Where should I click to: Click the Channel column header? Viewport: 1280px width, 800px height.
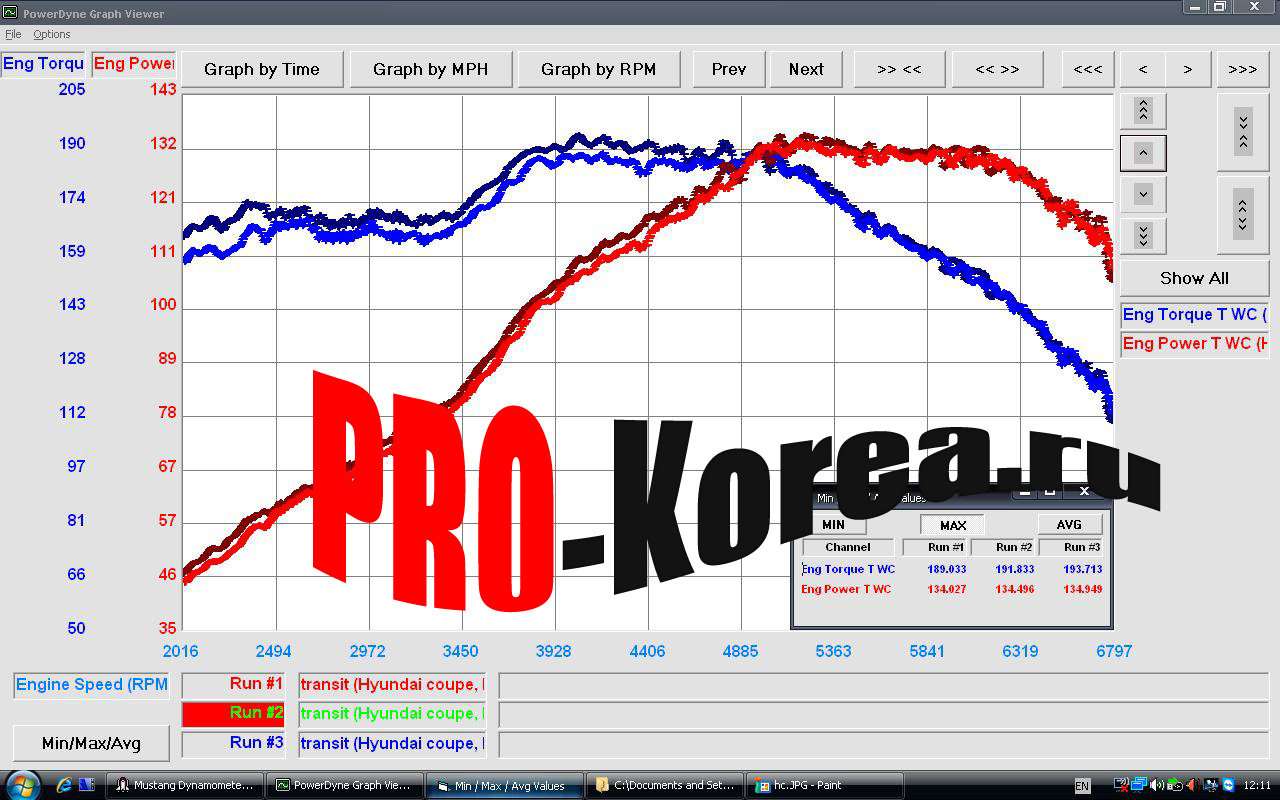(x=848, y=547)
